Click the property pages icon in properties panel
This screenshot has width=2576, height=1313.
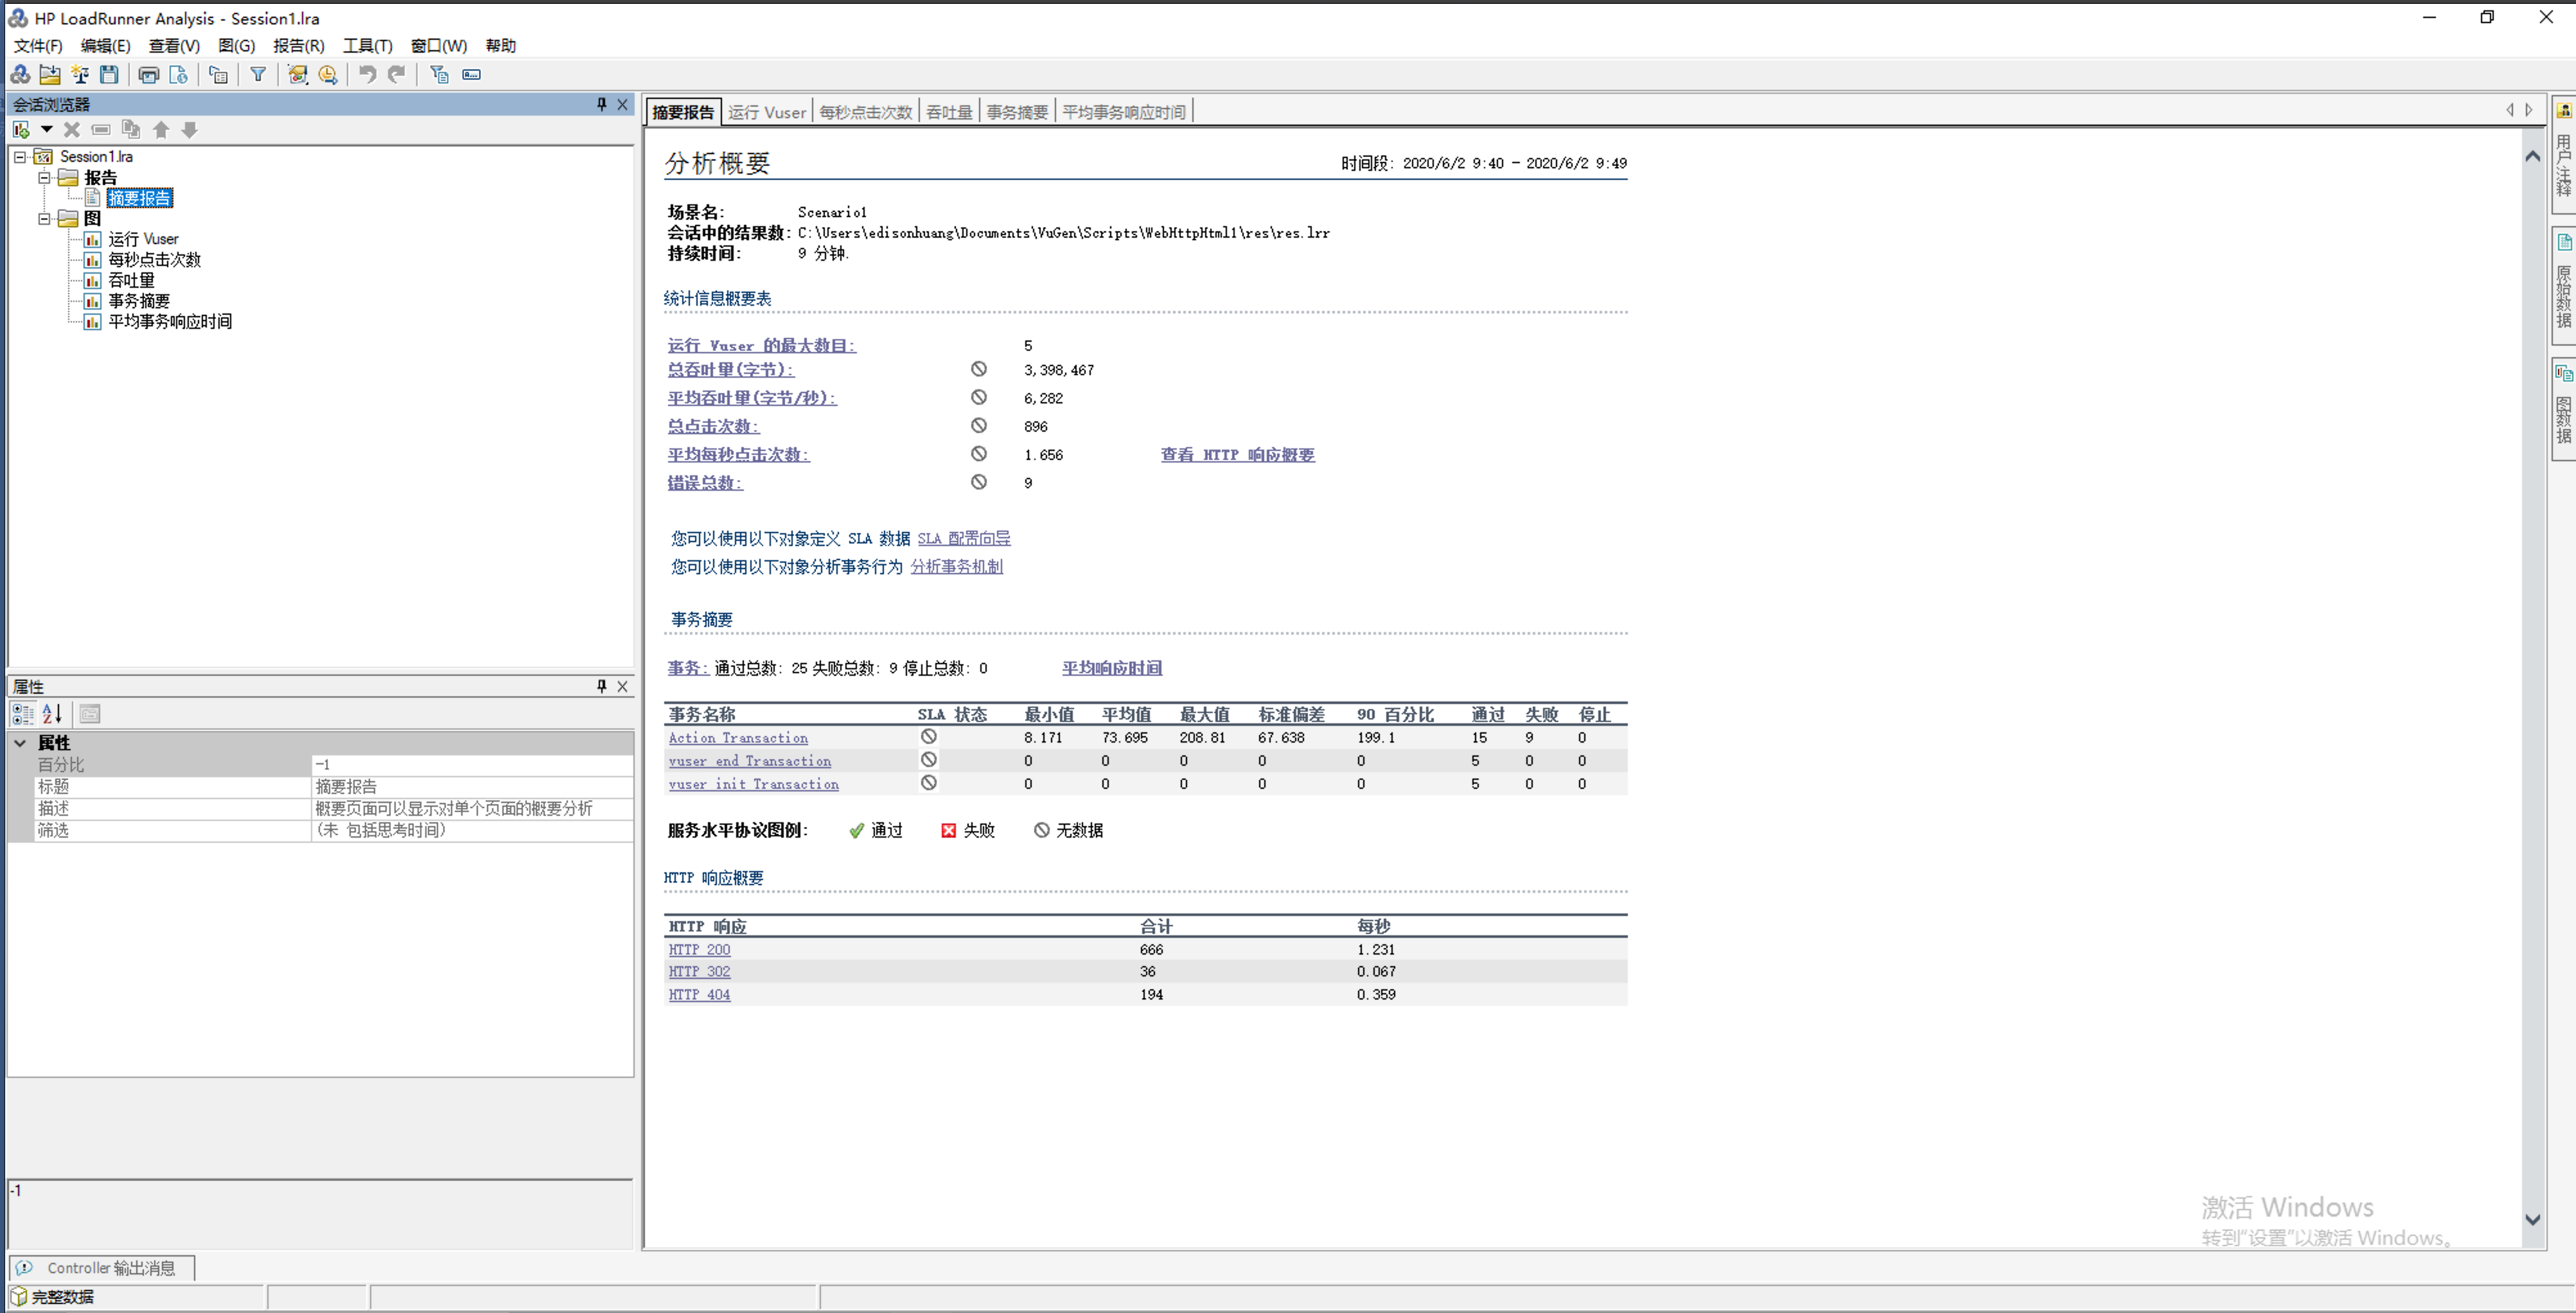coord(90,714)
